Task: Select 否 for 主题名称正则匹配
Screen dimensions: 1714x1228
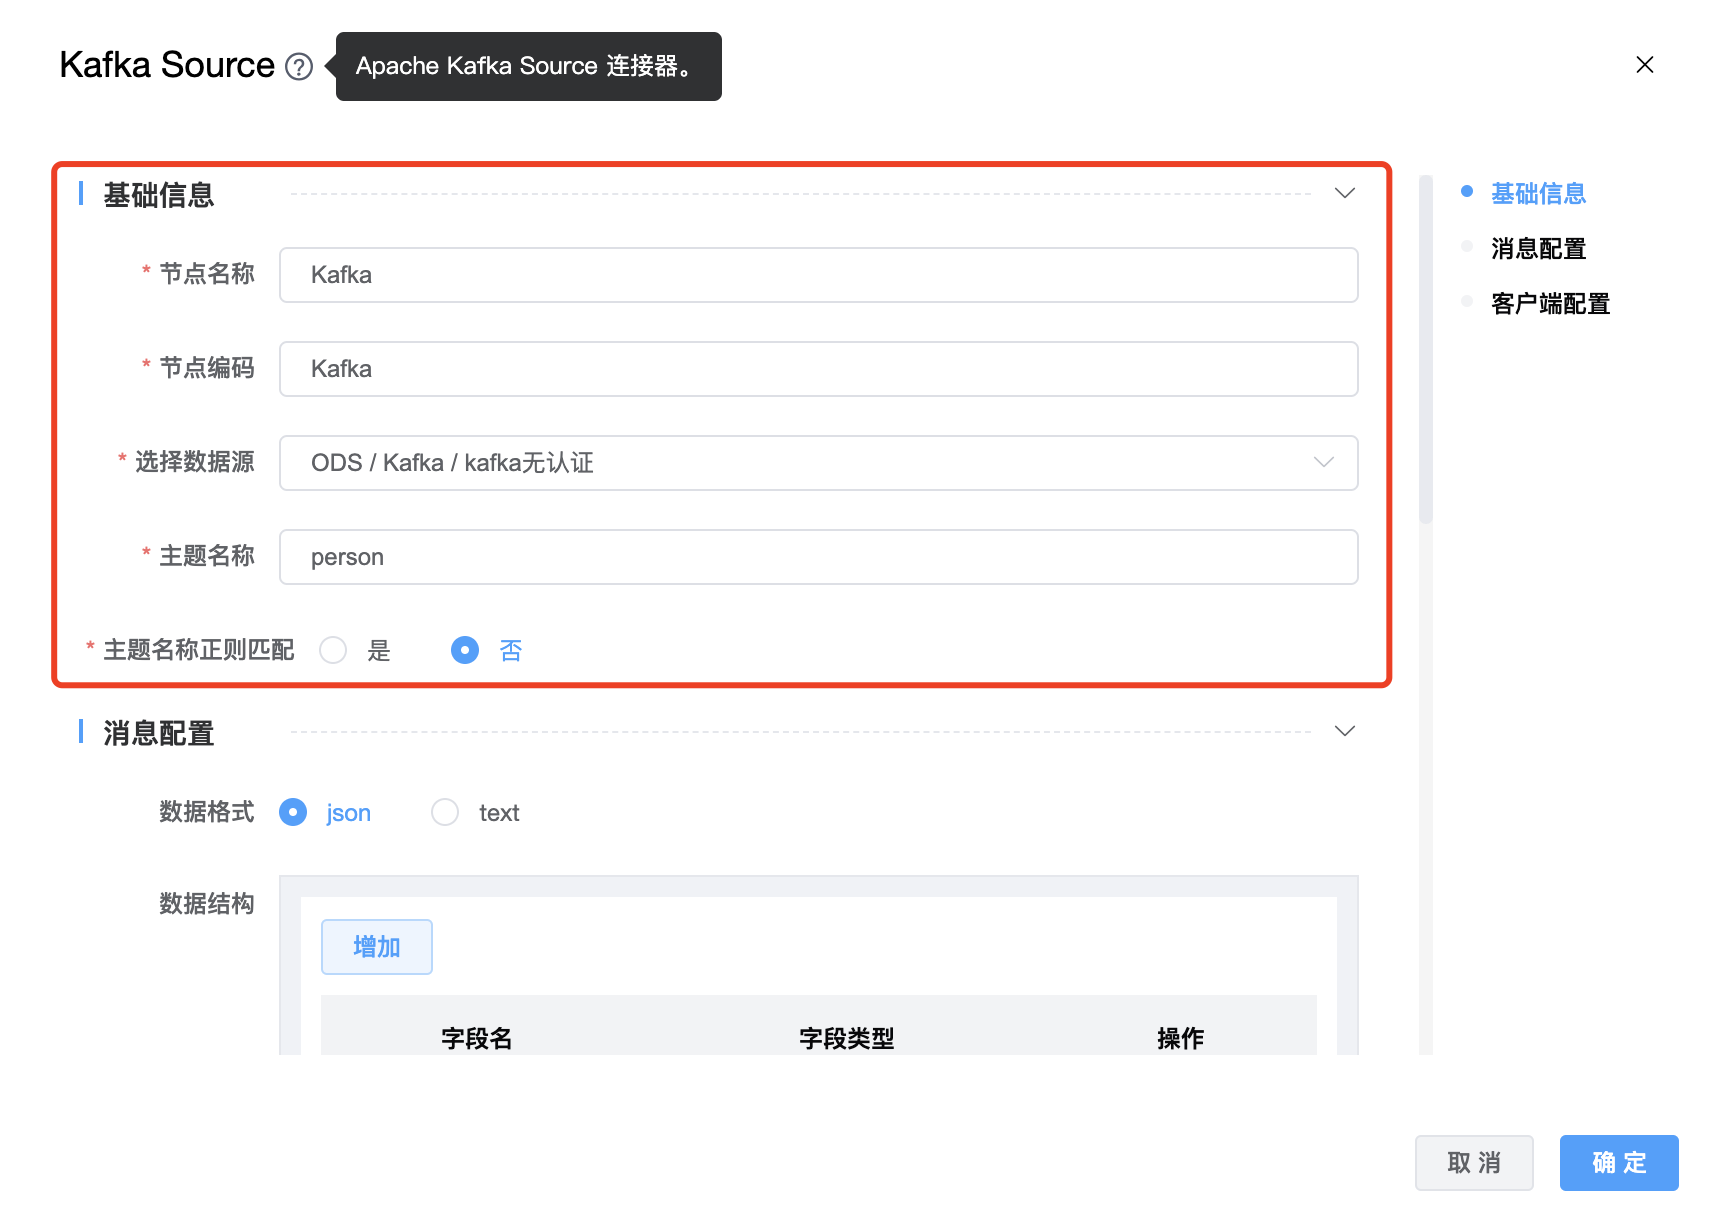Action: pos(465,651)
